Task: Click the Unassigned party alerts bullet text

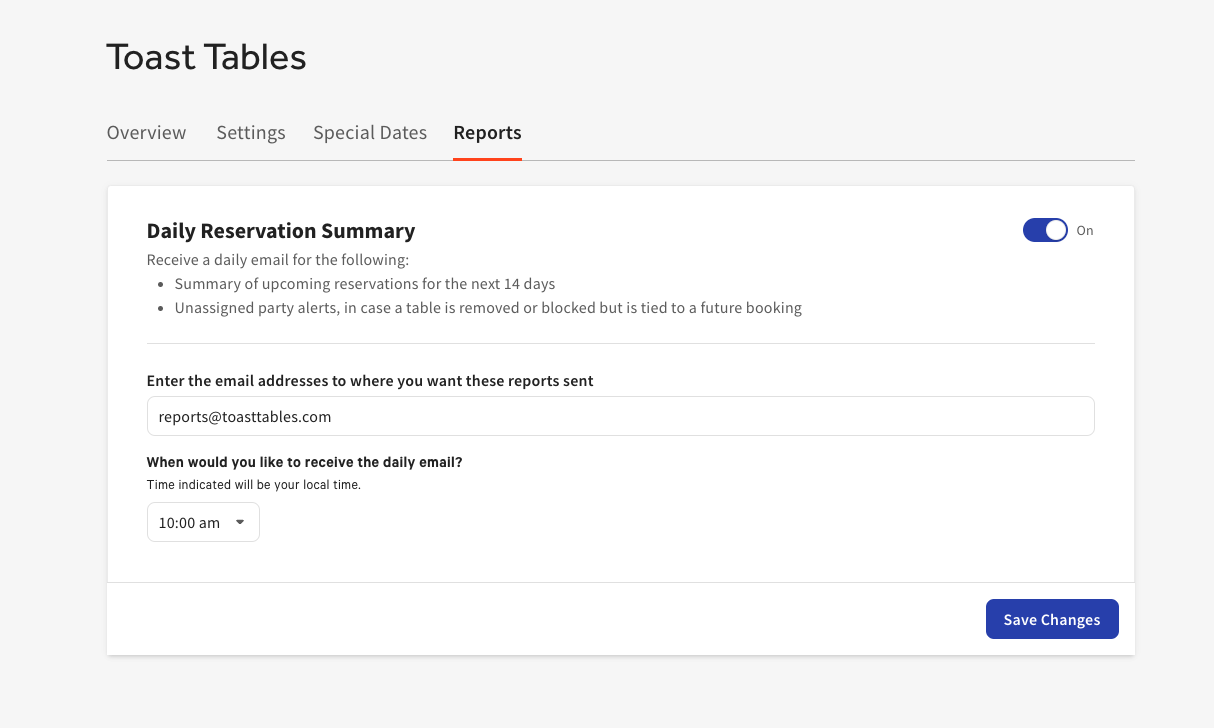Action: 488,308
